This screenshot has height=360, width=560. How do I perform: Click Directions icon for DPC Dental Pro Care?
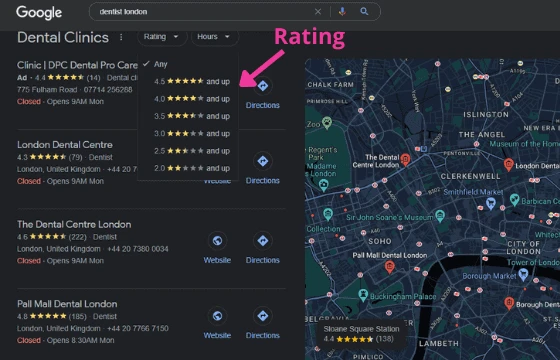(263, 86)
